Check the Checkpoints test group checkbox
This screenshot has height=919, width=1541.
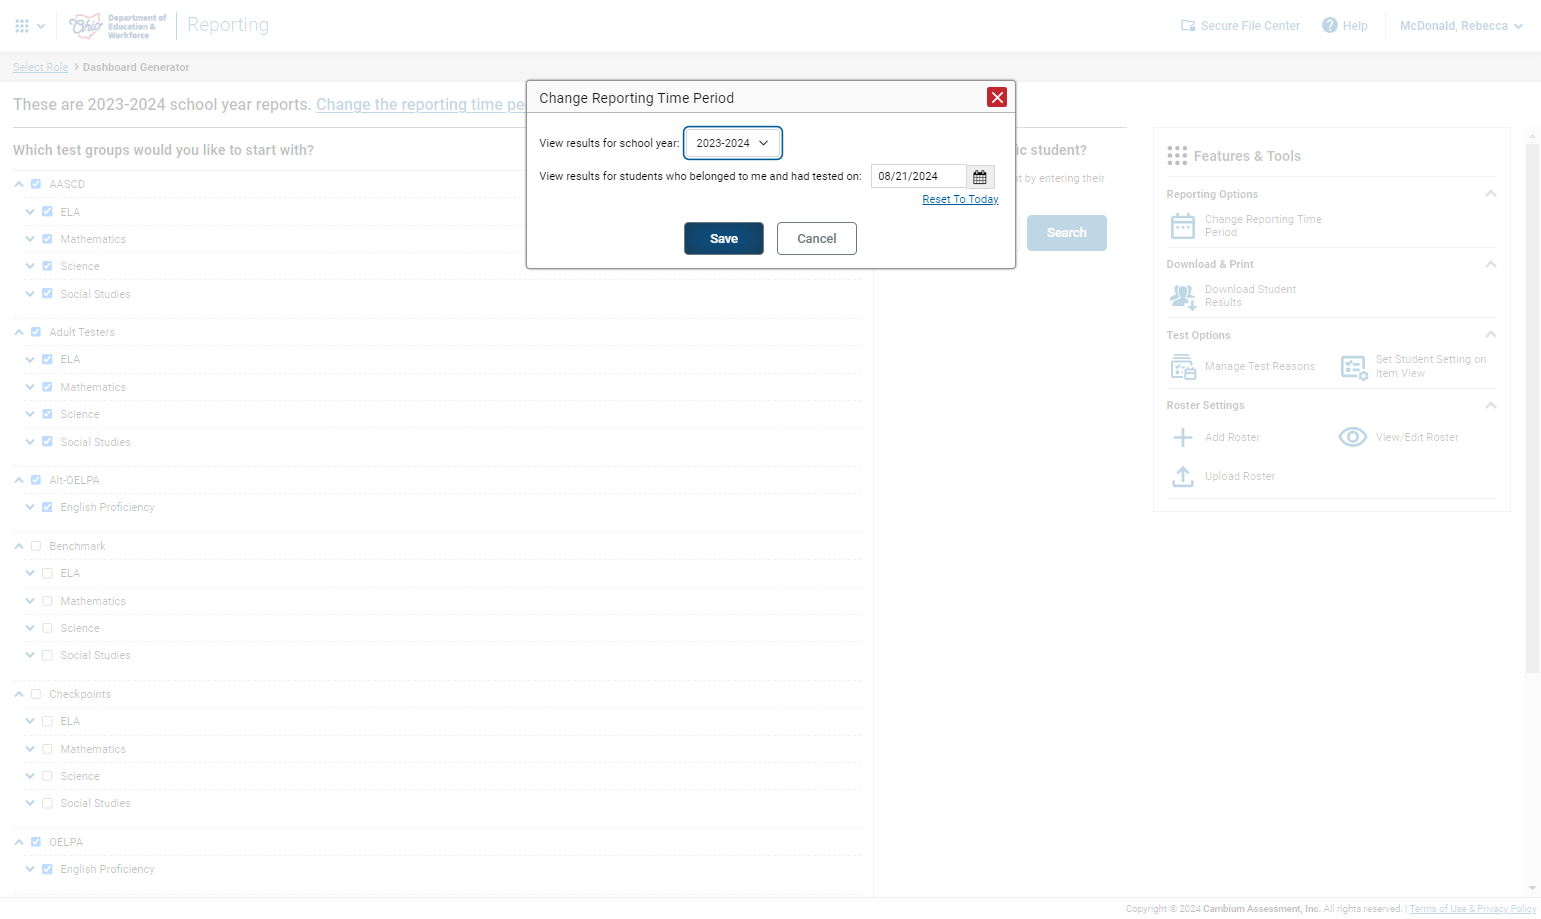point(36,694)
